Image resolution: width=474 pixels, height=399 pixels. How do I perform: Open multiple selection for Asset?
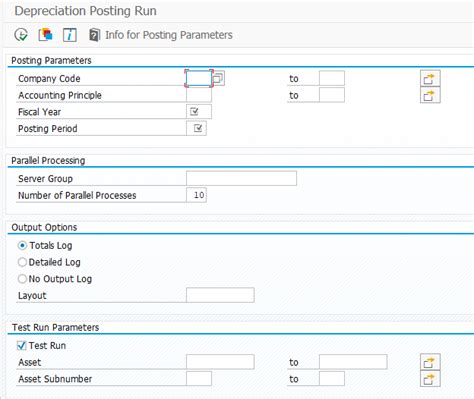(430, 362)
